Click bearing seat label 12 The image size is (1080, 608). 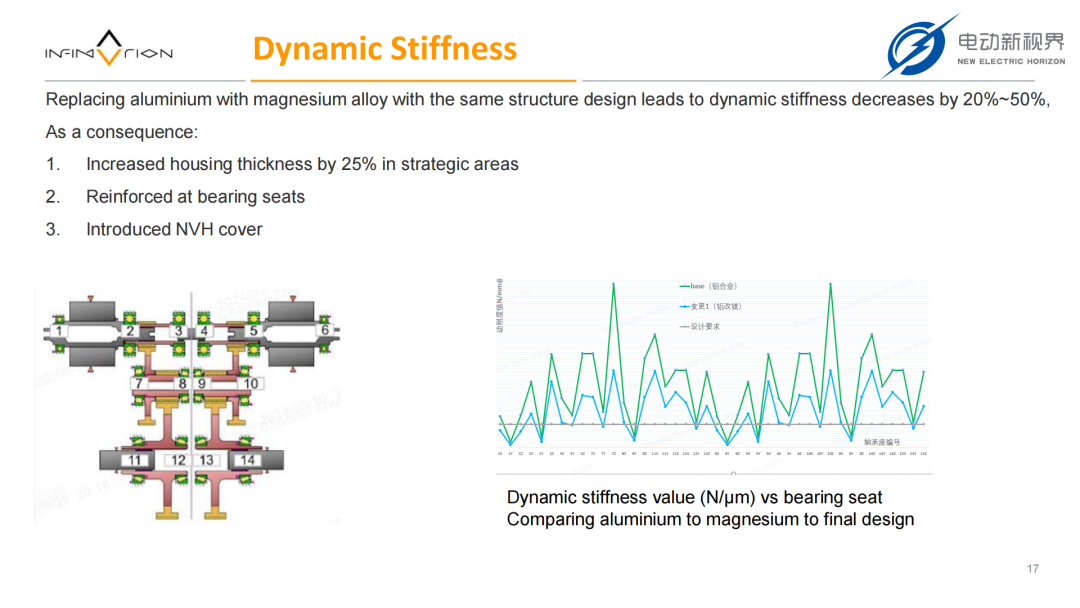coord(179,460)
